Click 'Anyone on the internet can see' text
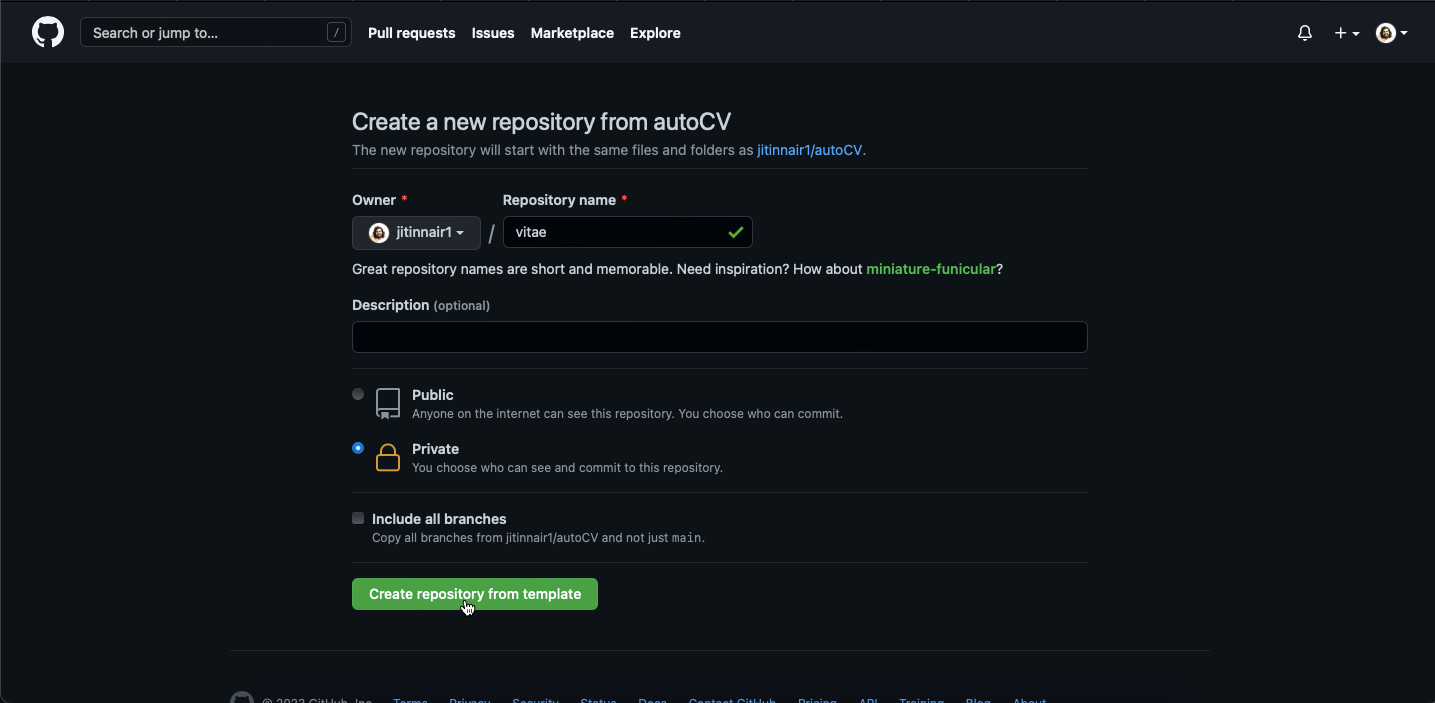Screen dimensions: 1435x703 pyautogui.click(x=627, y=414)
